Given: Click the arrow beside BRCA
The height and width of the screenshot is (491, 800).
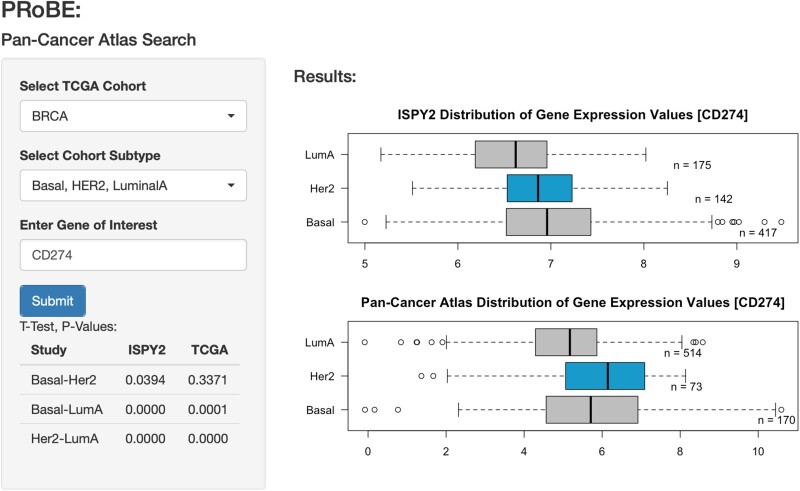Looking at the screenshot, I should pyautogui.click(x=231, y=116).
